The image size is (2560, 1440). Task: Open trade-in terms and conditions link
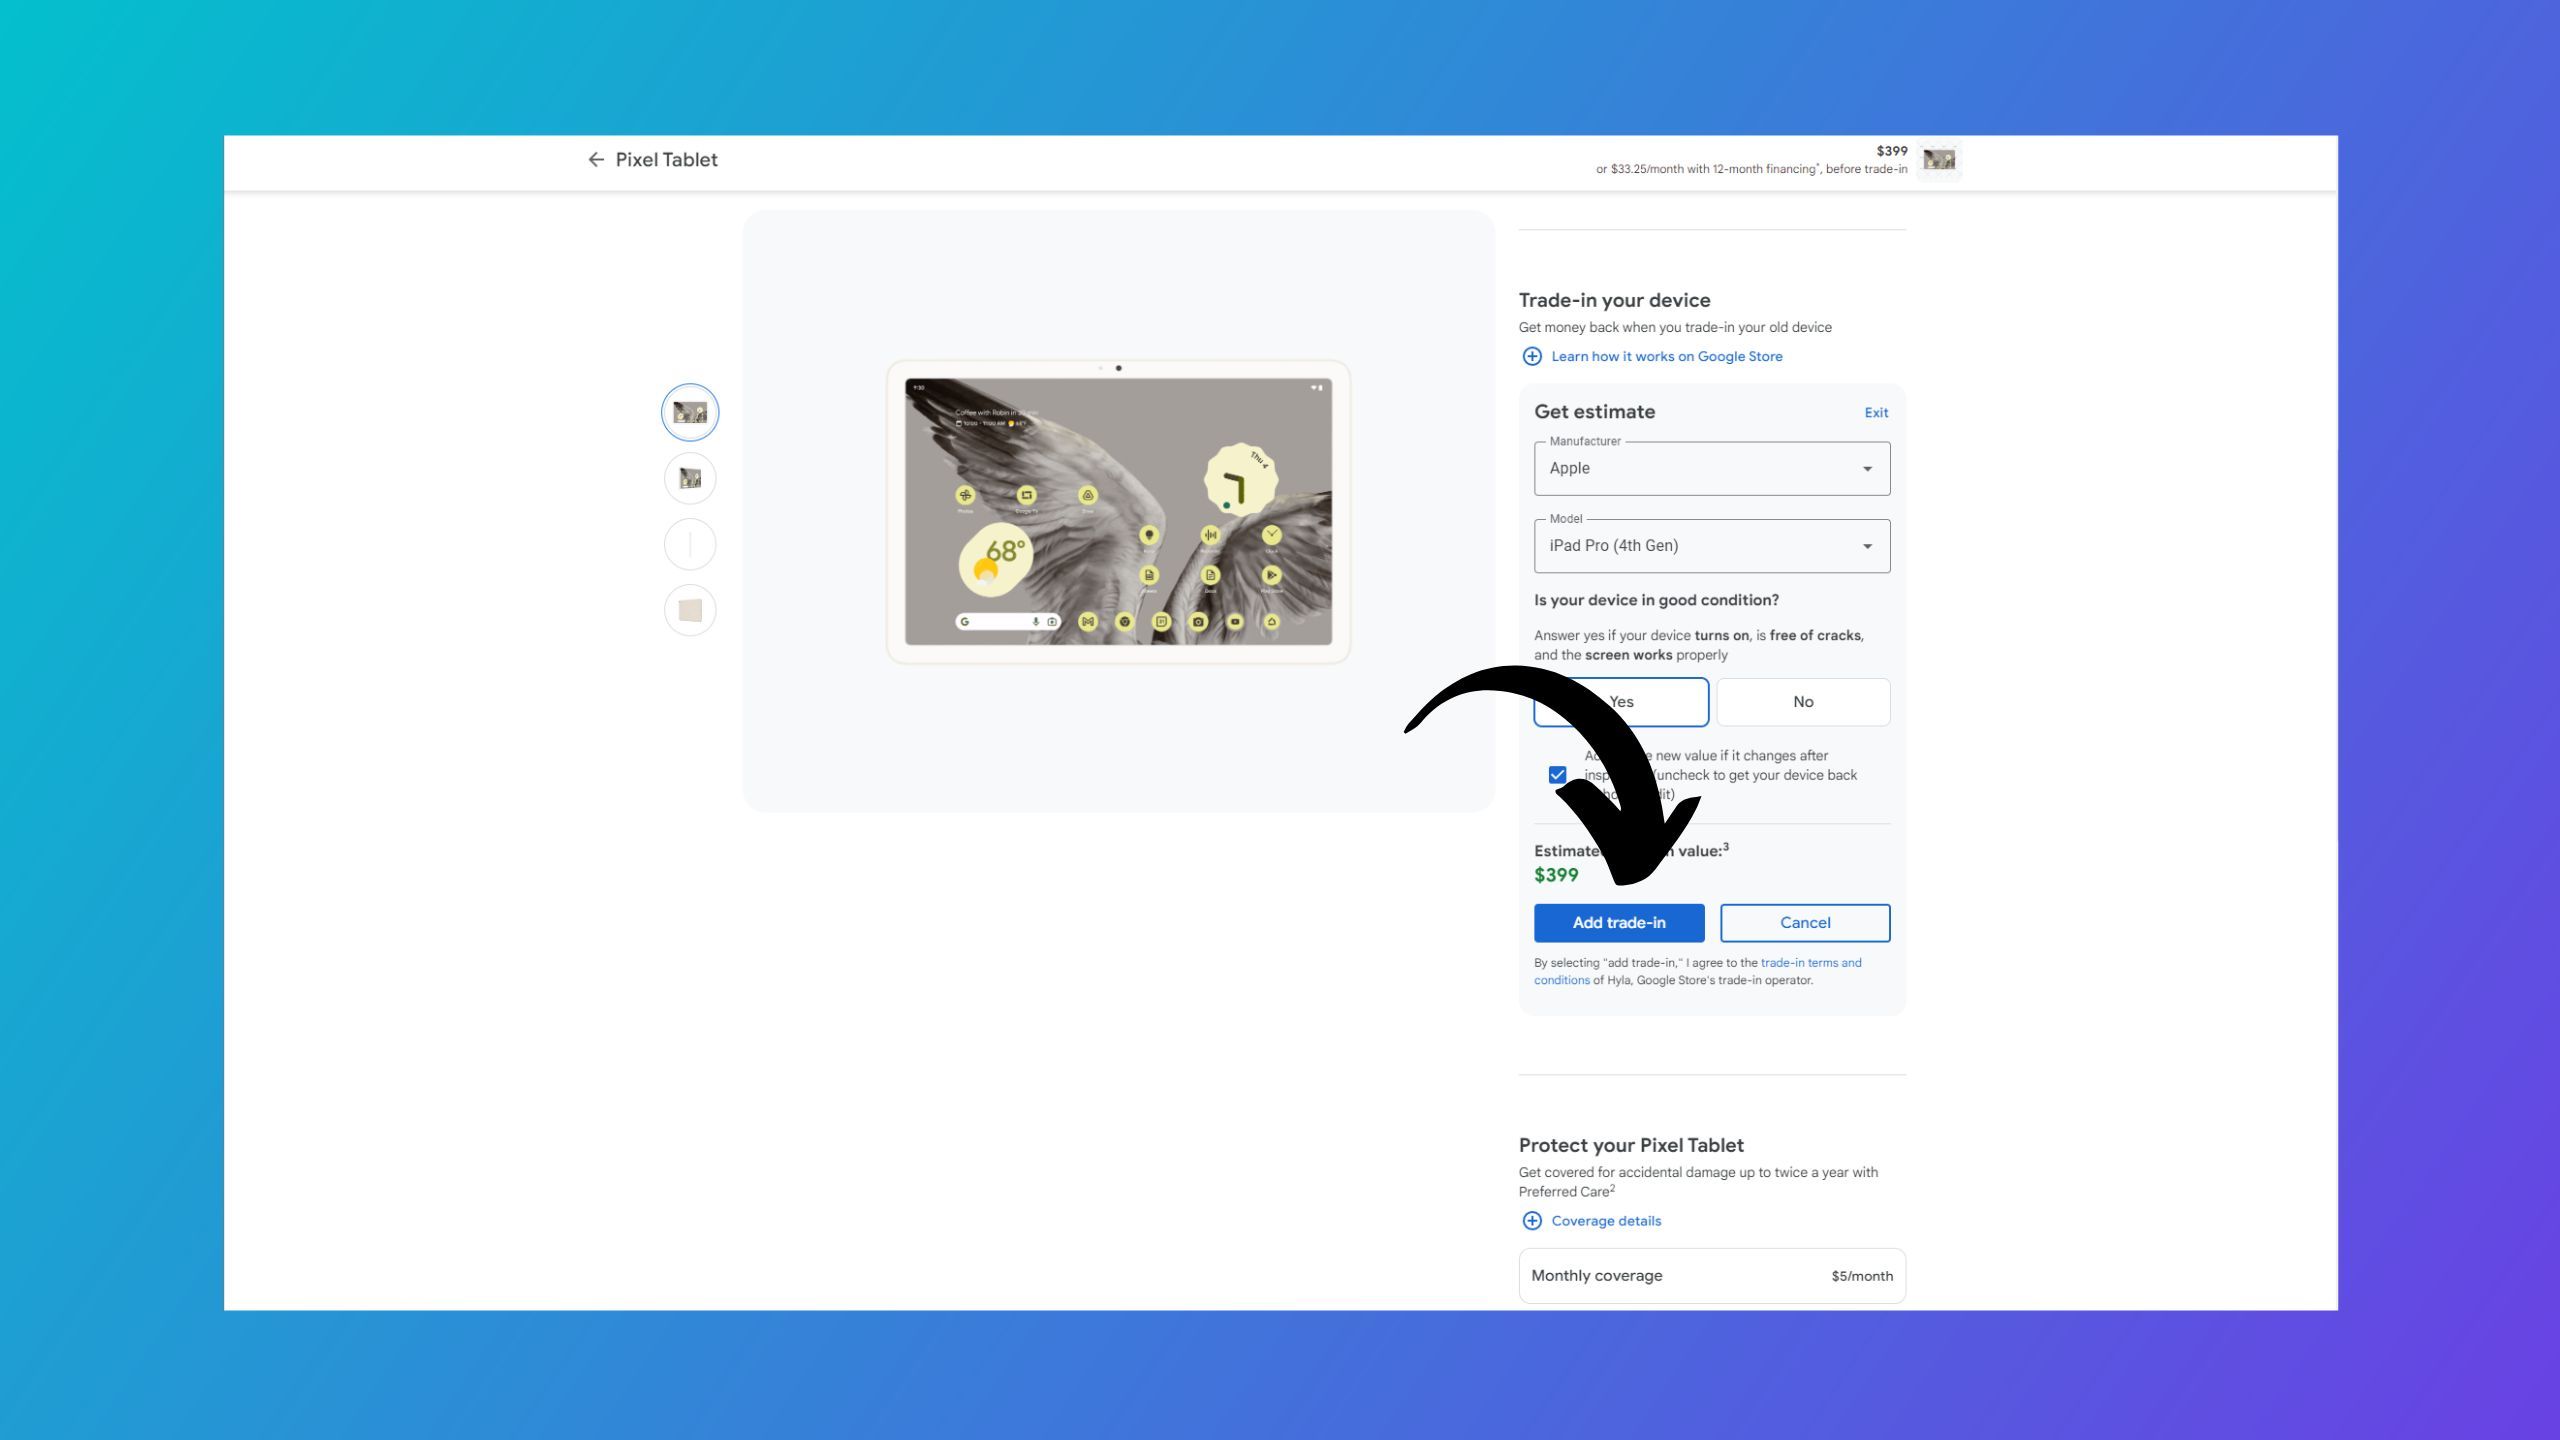tap(1698, 971)
